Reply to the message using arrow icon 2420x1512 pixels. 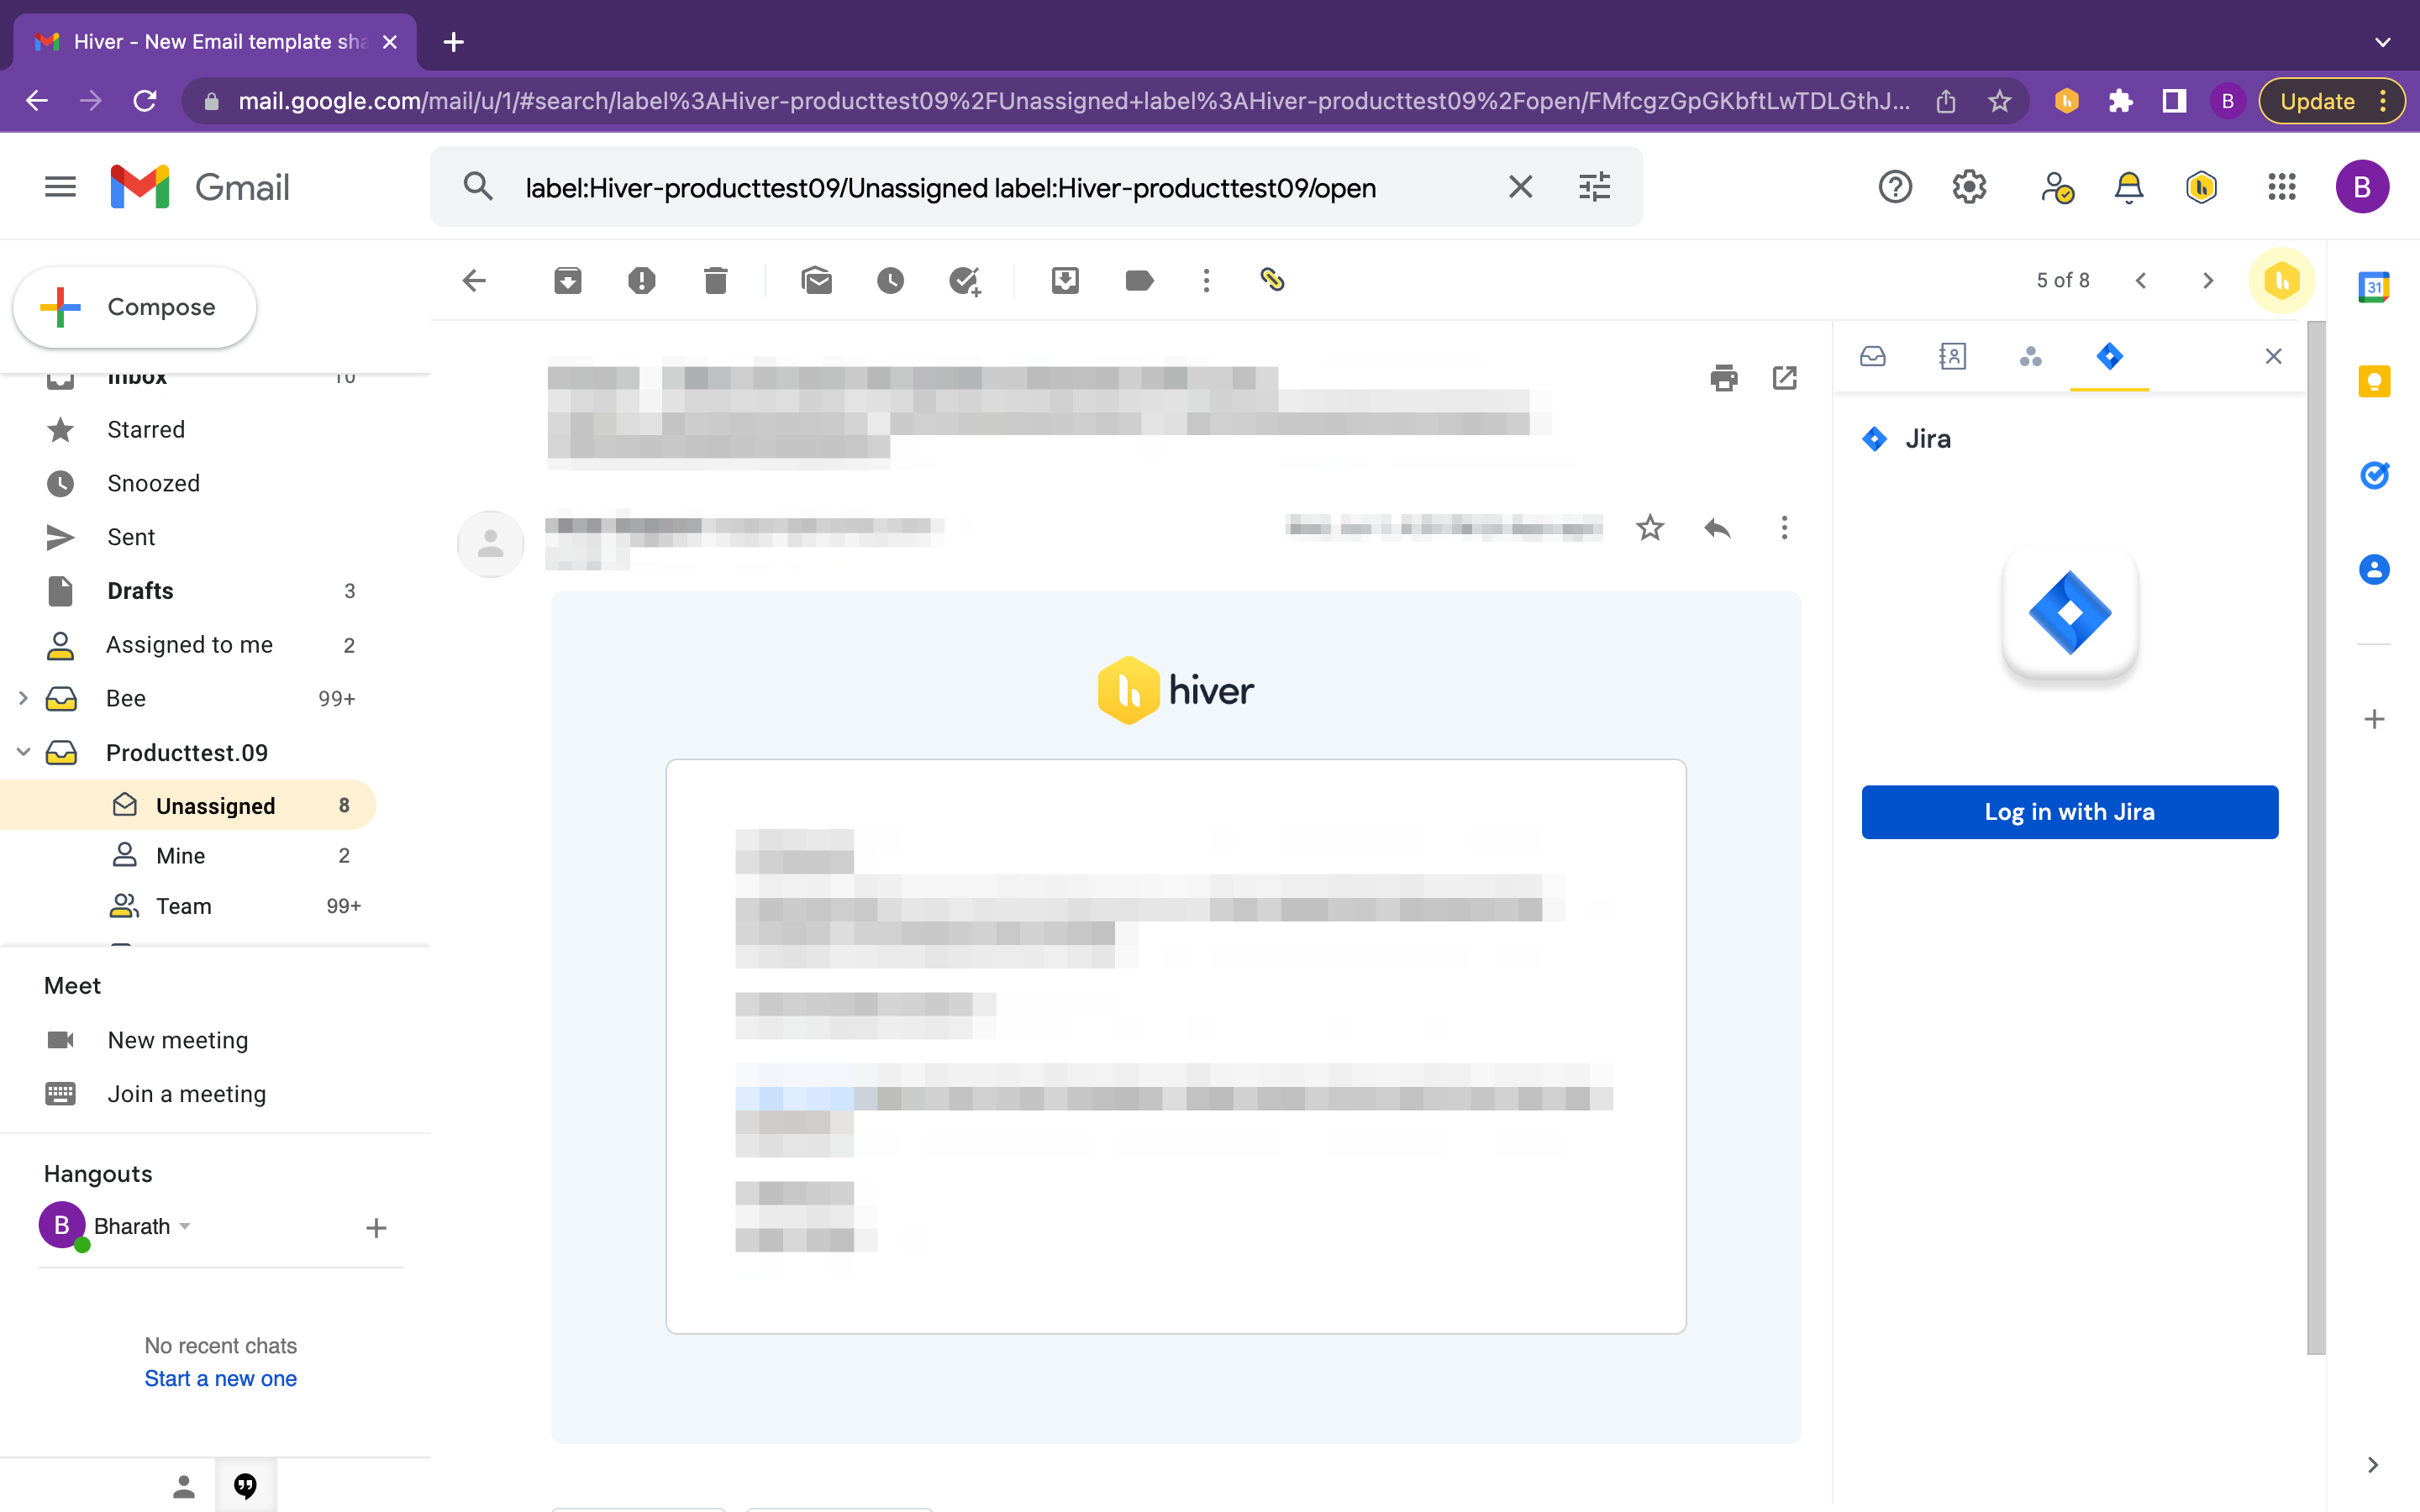[1717, 527]
